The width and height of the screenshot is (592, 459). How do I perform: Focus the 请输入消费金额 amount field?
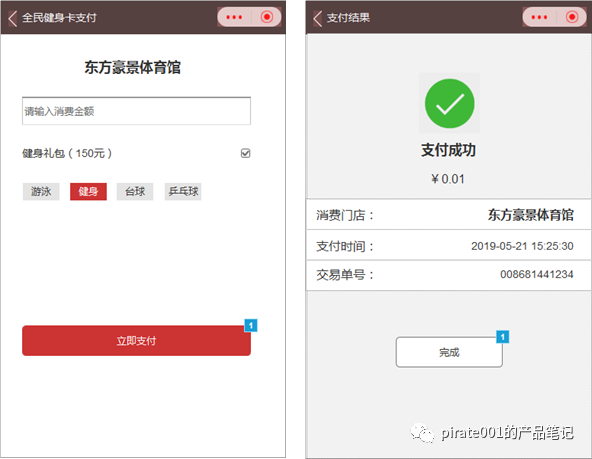click(136, 111)
